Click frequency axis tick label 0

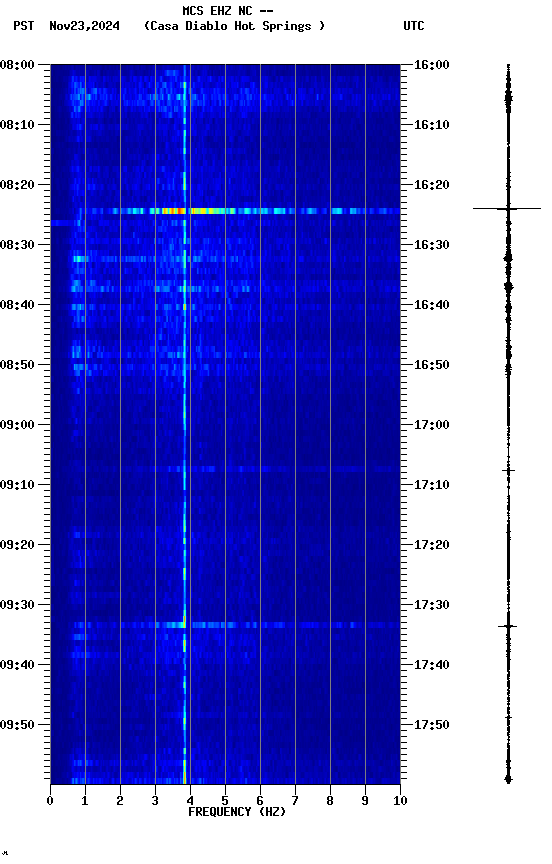coord(50,801)
